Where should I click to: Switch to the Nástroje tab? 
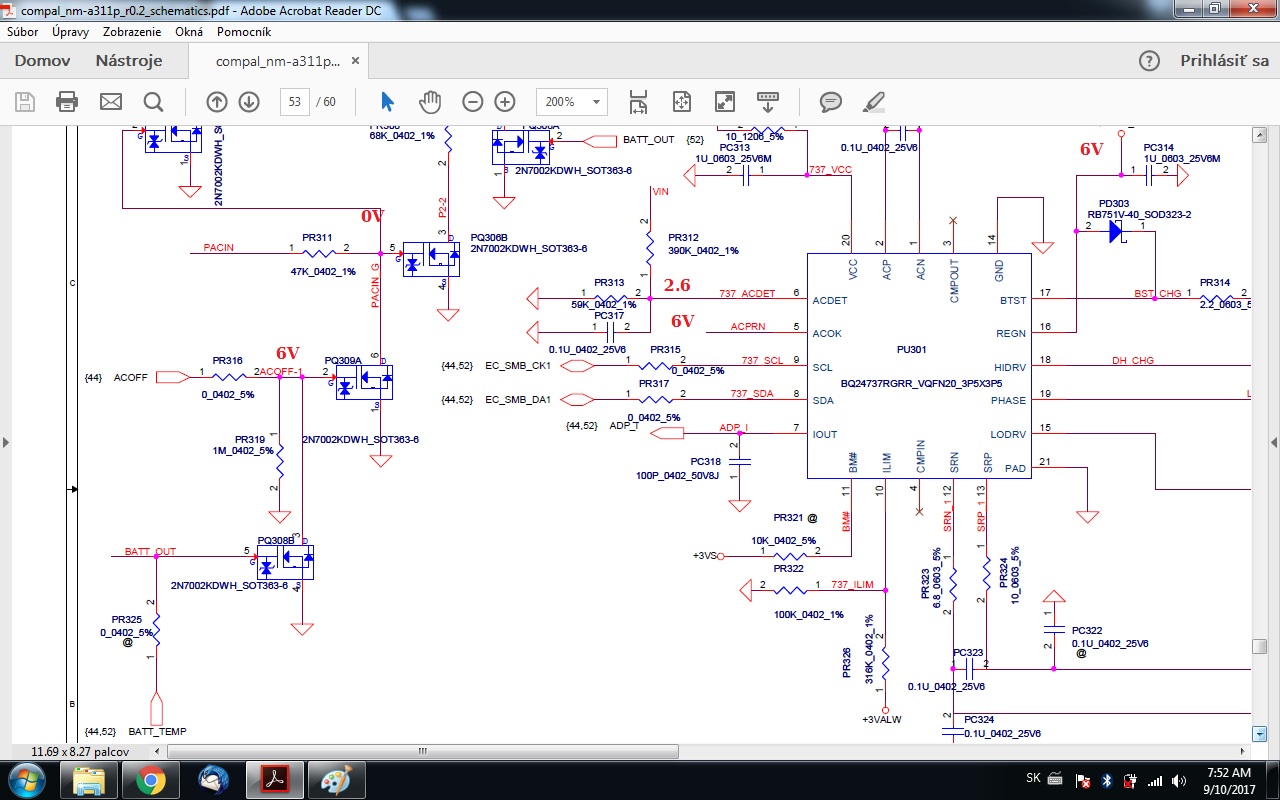[x=128, y=61]
